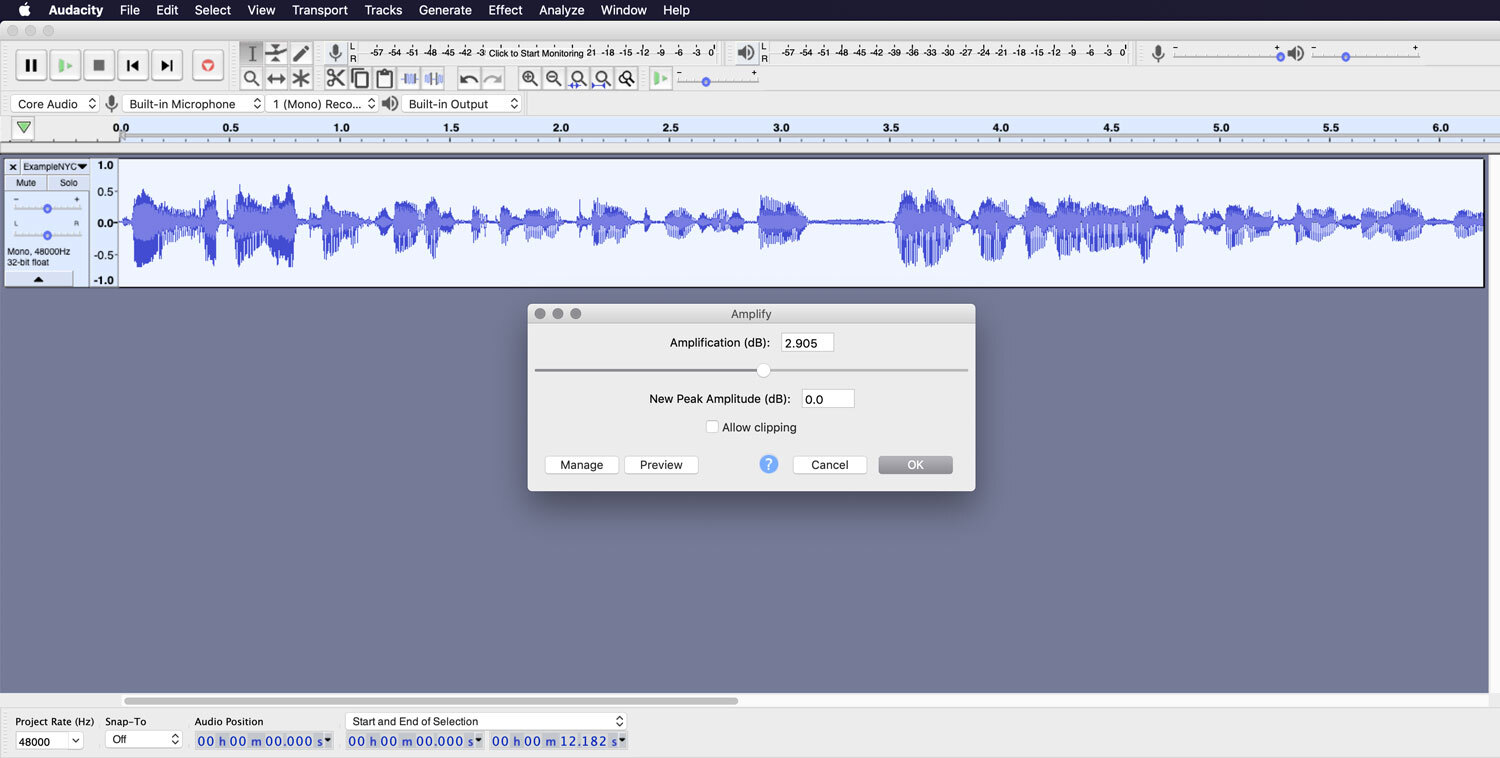This screenshot has width=1500, height=758.
Task: Click the Pause transport button
Action: tap(31, 66)
